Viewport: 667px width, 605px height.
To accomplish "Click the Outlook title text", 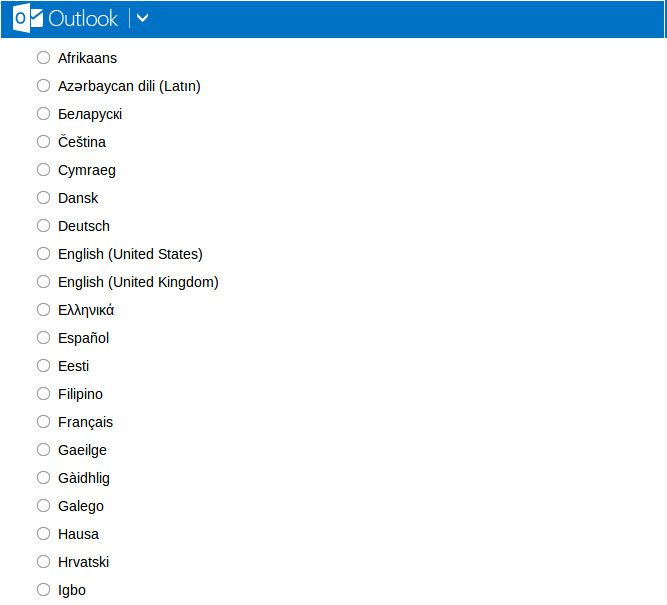I will 83,19.
